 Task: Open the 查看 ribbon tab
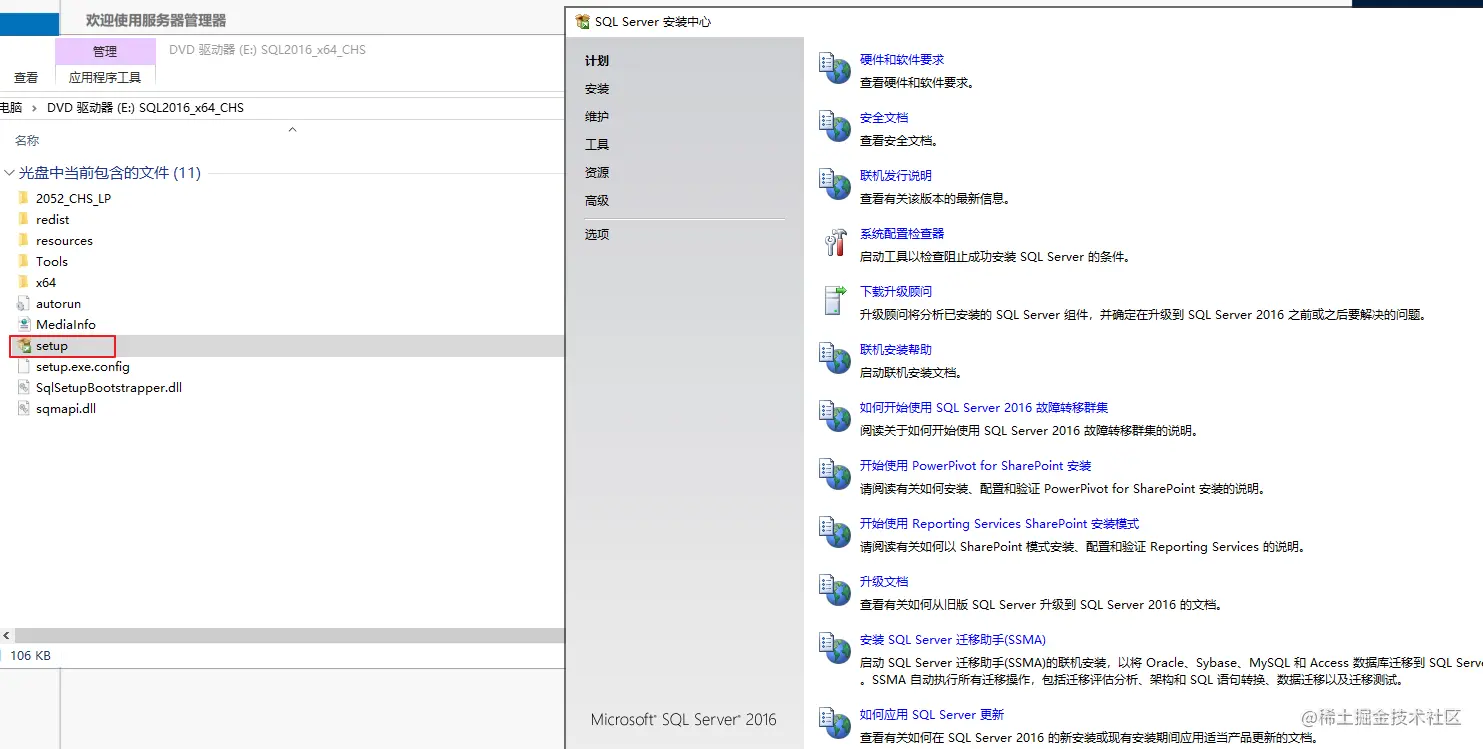click(26, 77)
